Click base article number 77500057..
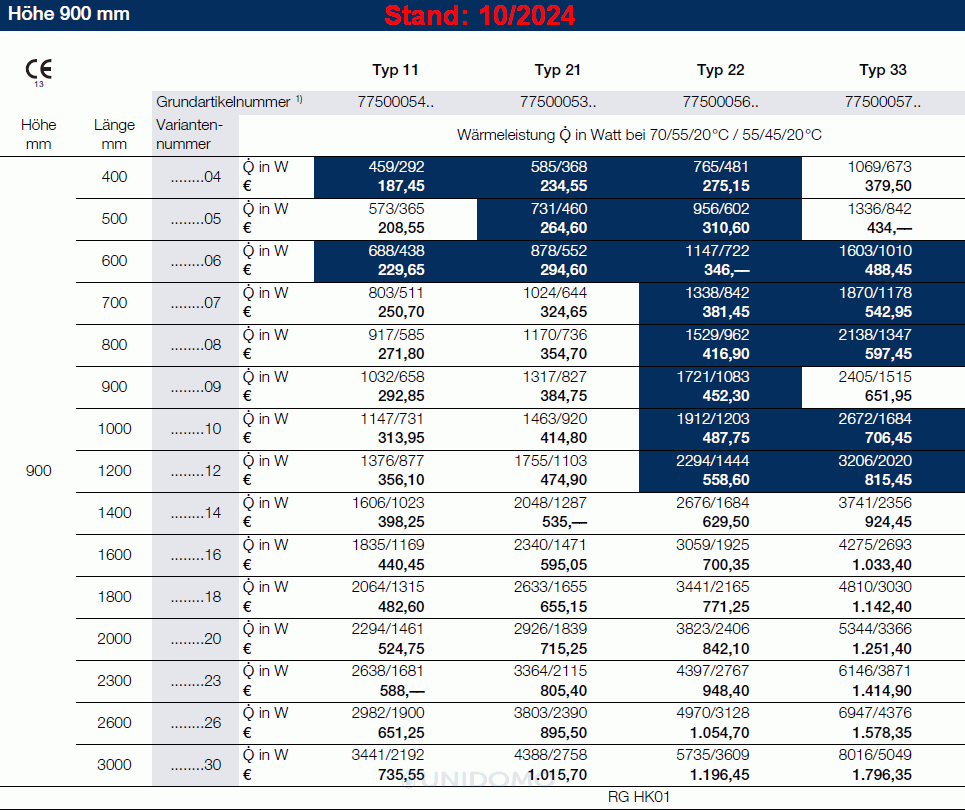965x810 pixels. 883,101
